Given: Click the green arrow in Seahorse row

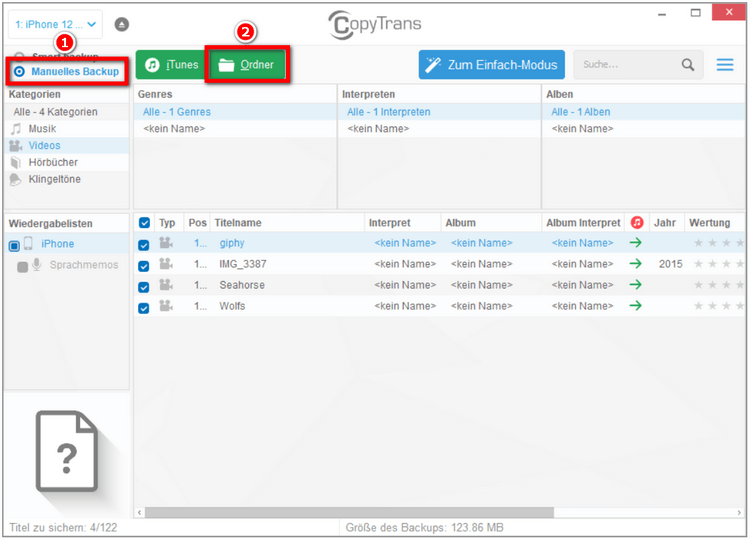Looking at the screenshot, I should coord(635,285).
